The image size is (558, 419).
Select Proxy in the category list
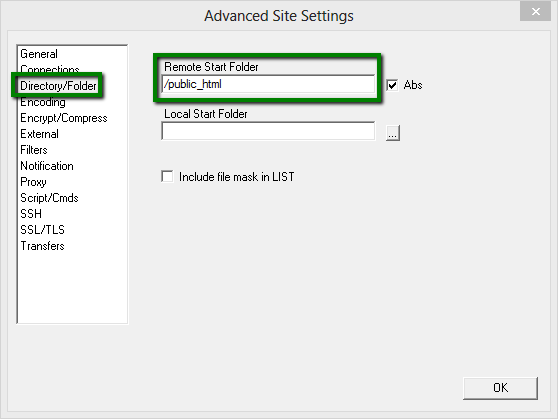tap(33, 182)
